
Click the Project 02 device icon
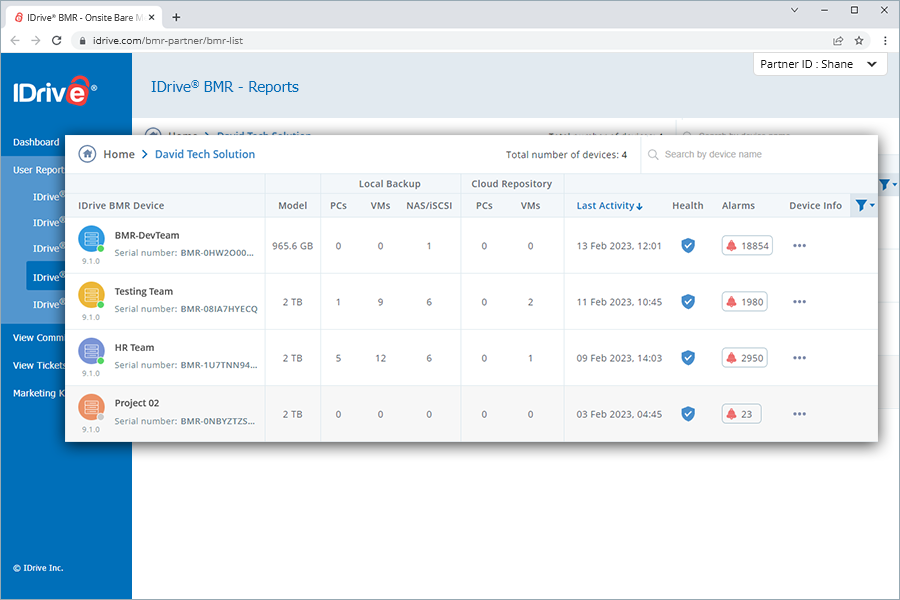91,408
